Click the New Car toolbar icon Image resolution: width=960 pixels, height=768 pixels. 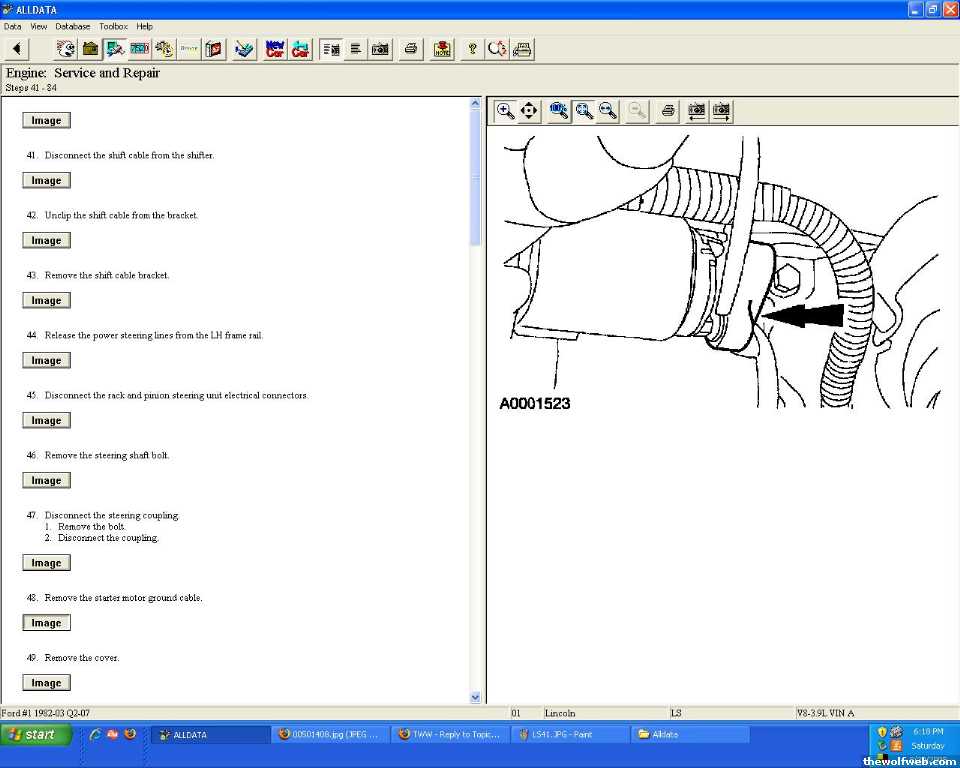(x=275, y=49)
